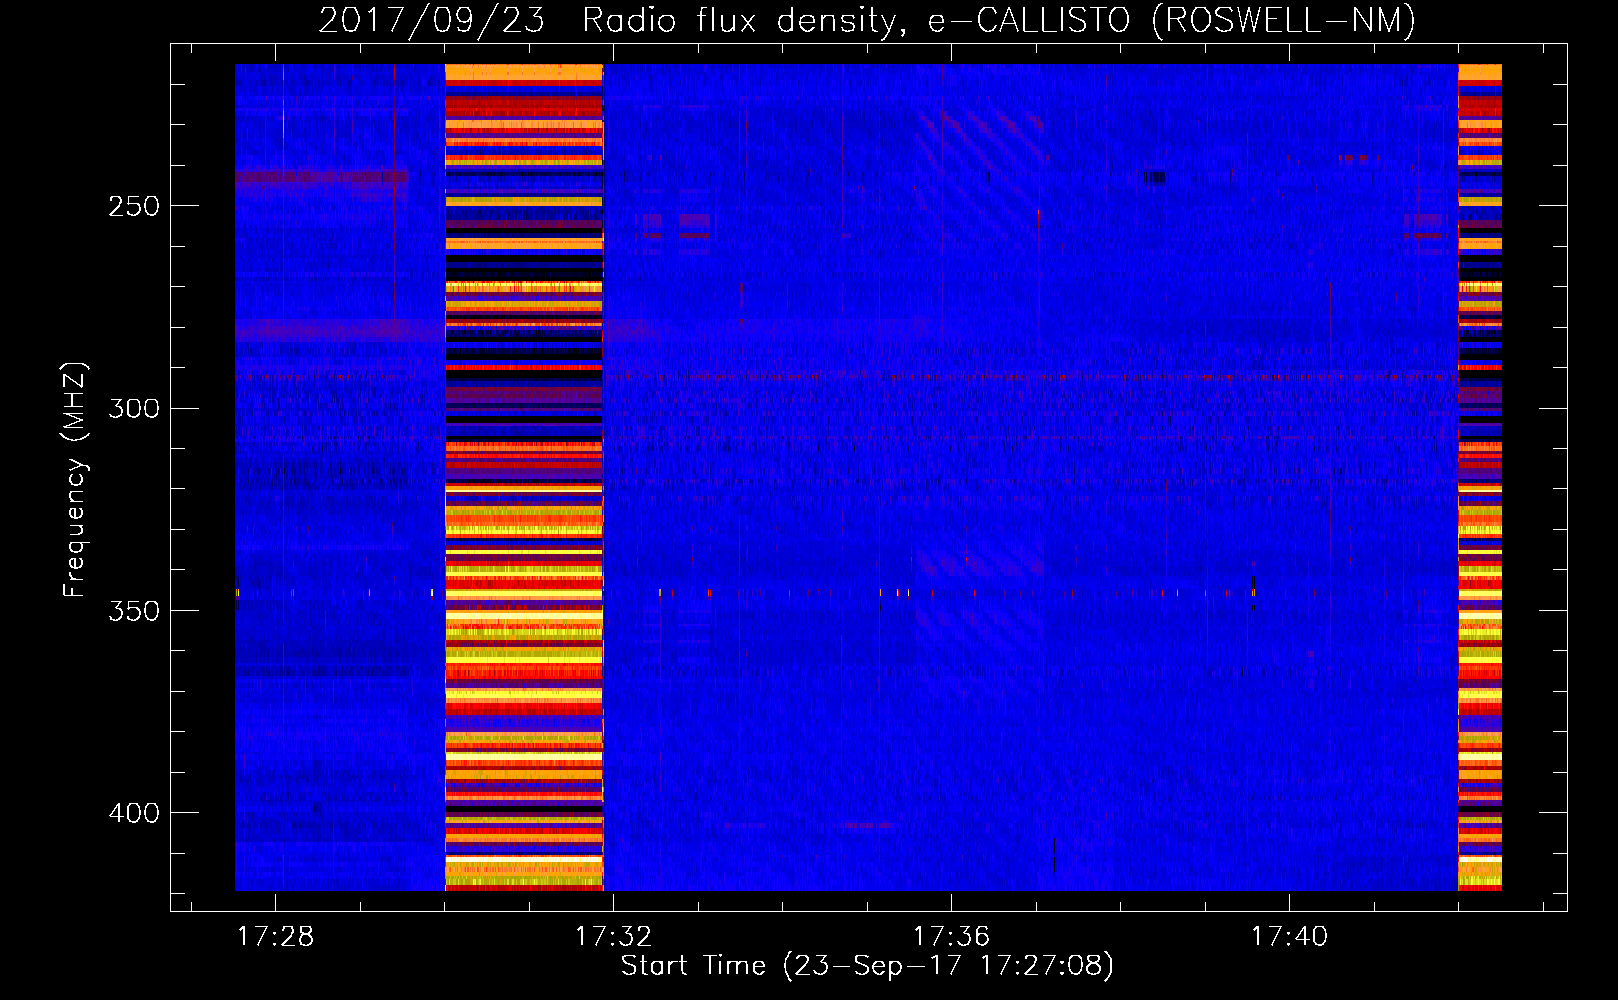
Task: Click the 17:28 time tick label
Action: (275, 936)
